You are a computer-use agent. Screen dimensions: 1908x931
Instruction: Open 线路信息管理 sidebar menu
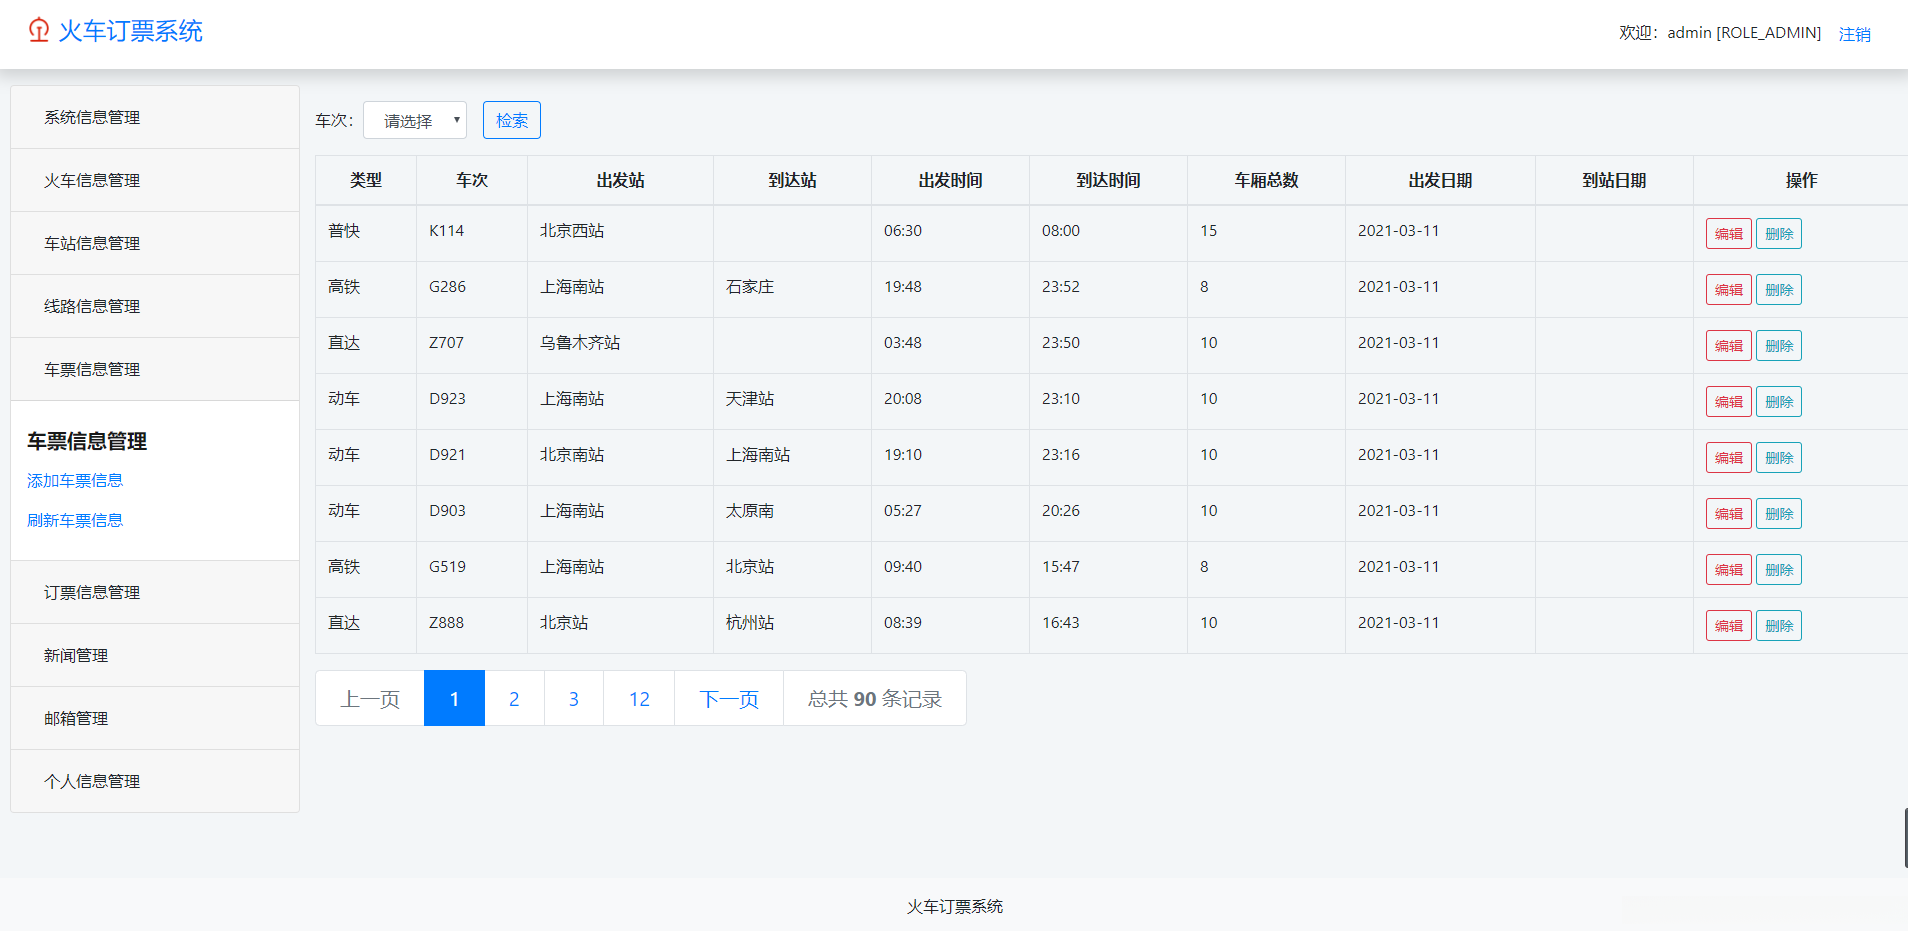click(x=92, y=307)
